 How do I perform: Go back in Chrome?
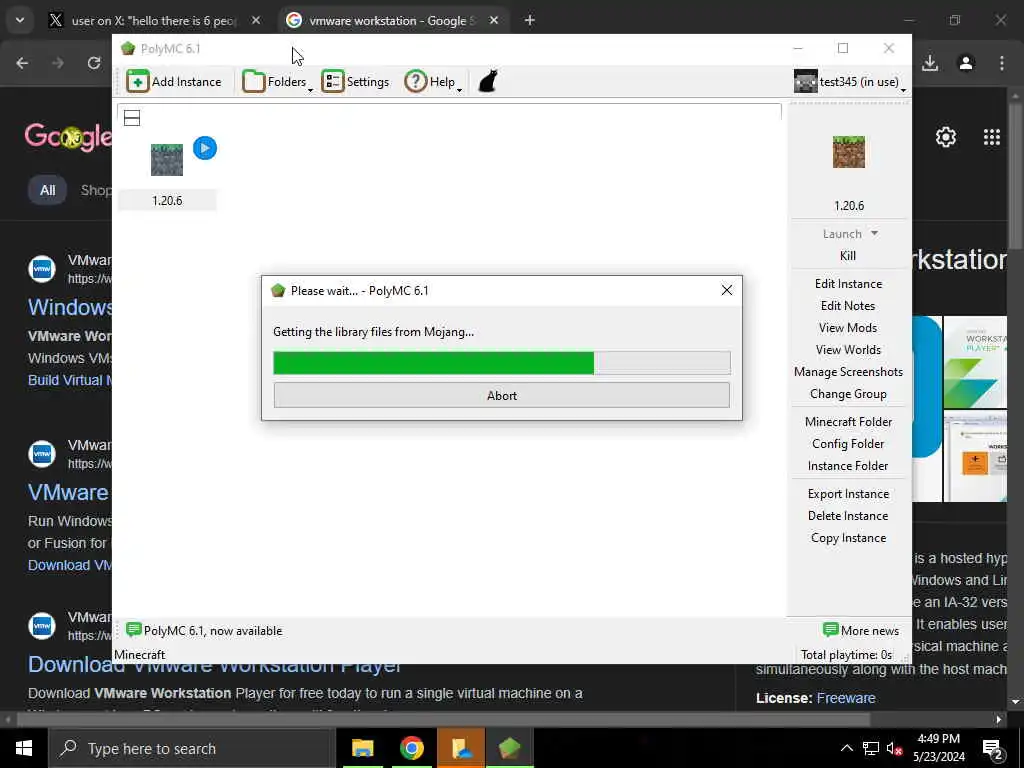[22, 63]
